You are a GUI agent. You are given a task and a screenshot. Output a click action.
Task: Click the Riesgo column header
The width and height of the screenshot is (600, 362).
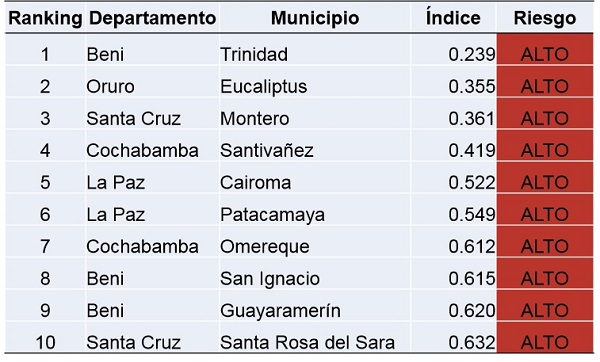point(545,18)
